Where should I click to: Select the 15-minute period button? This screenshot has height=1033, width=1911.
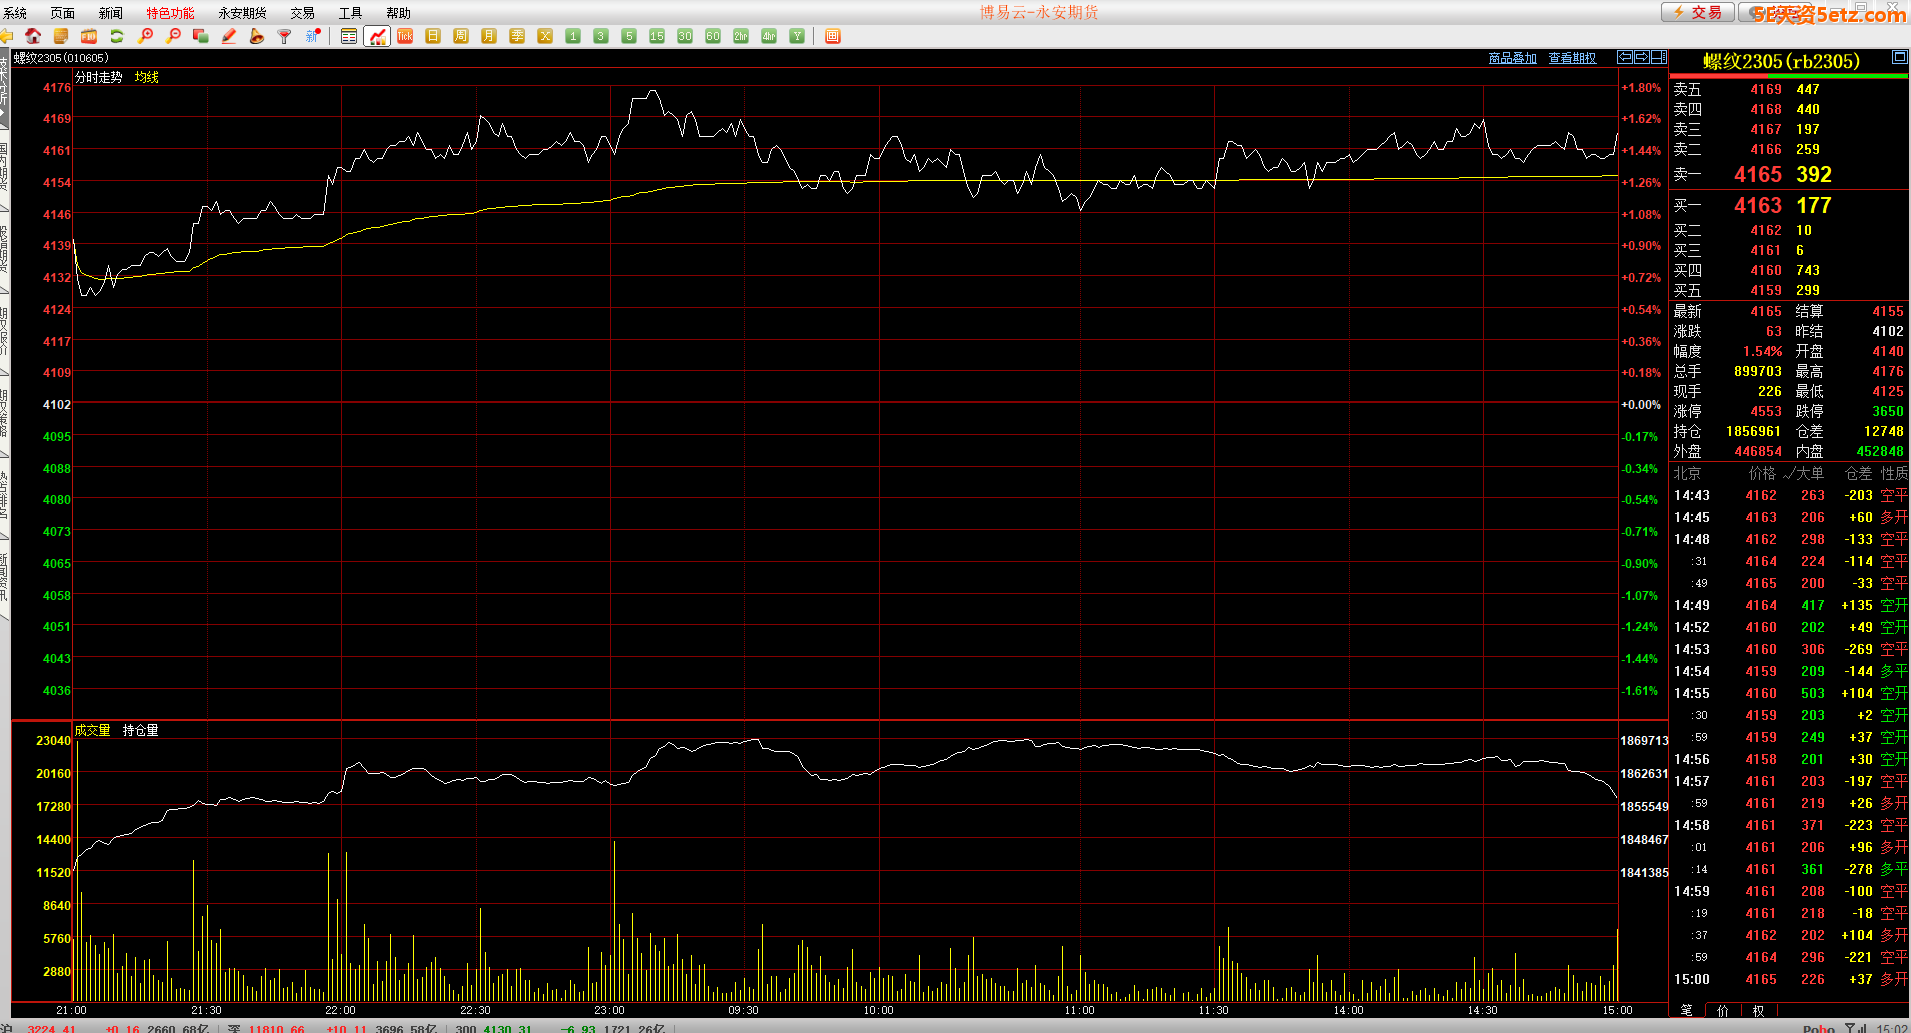(x=657, y=36)
